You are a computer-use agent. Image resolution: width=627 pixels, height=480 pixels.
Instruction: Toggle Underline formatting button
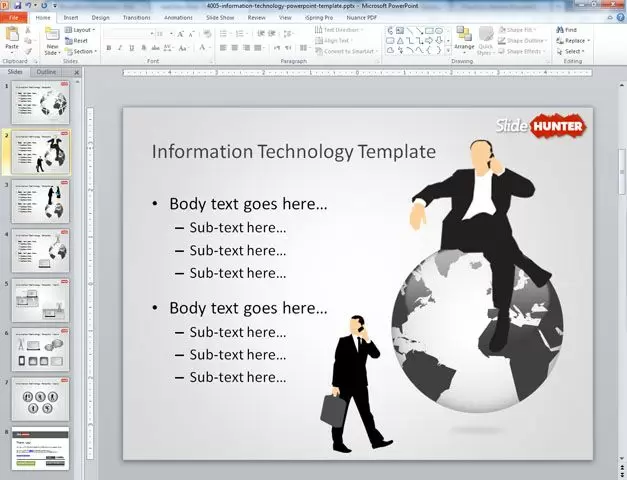(x=131, y=48)
